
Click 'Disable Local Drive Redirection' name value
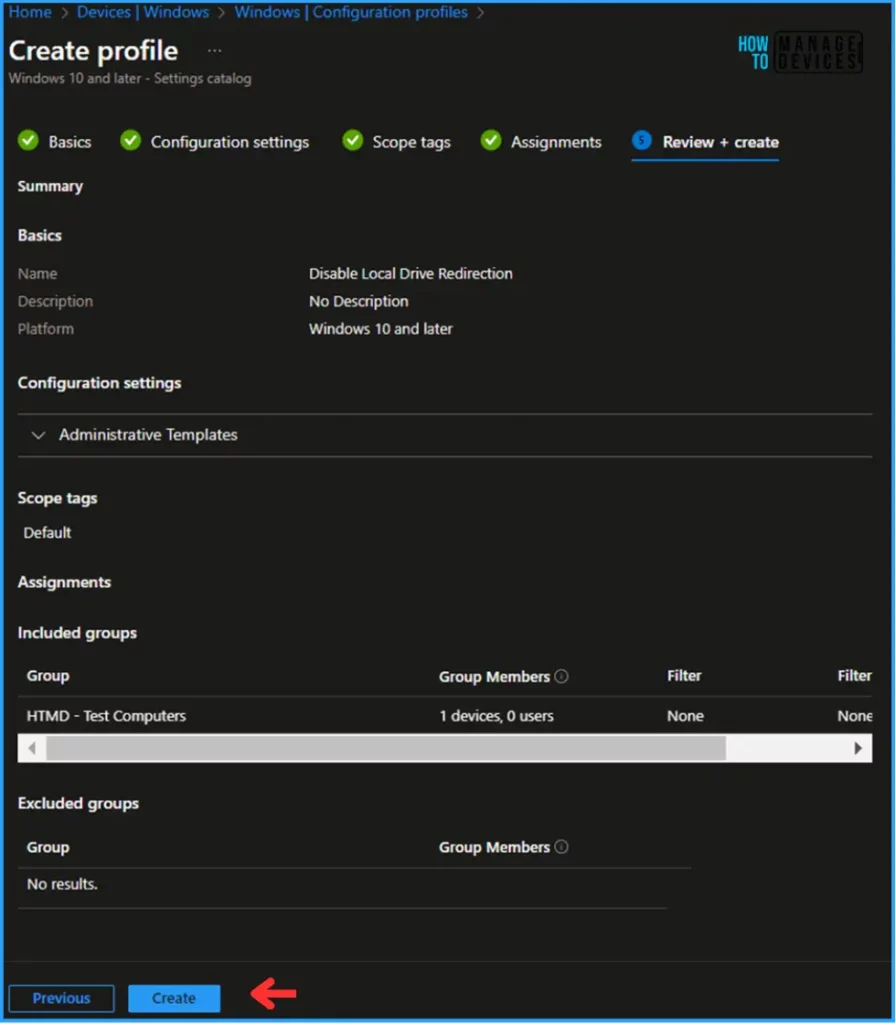pyautogui.click(x=411, y=274)
